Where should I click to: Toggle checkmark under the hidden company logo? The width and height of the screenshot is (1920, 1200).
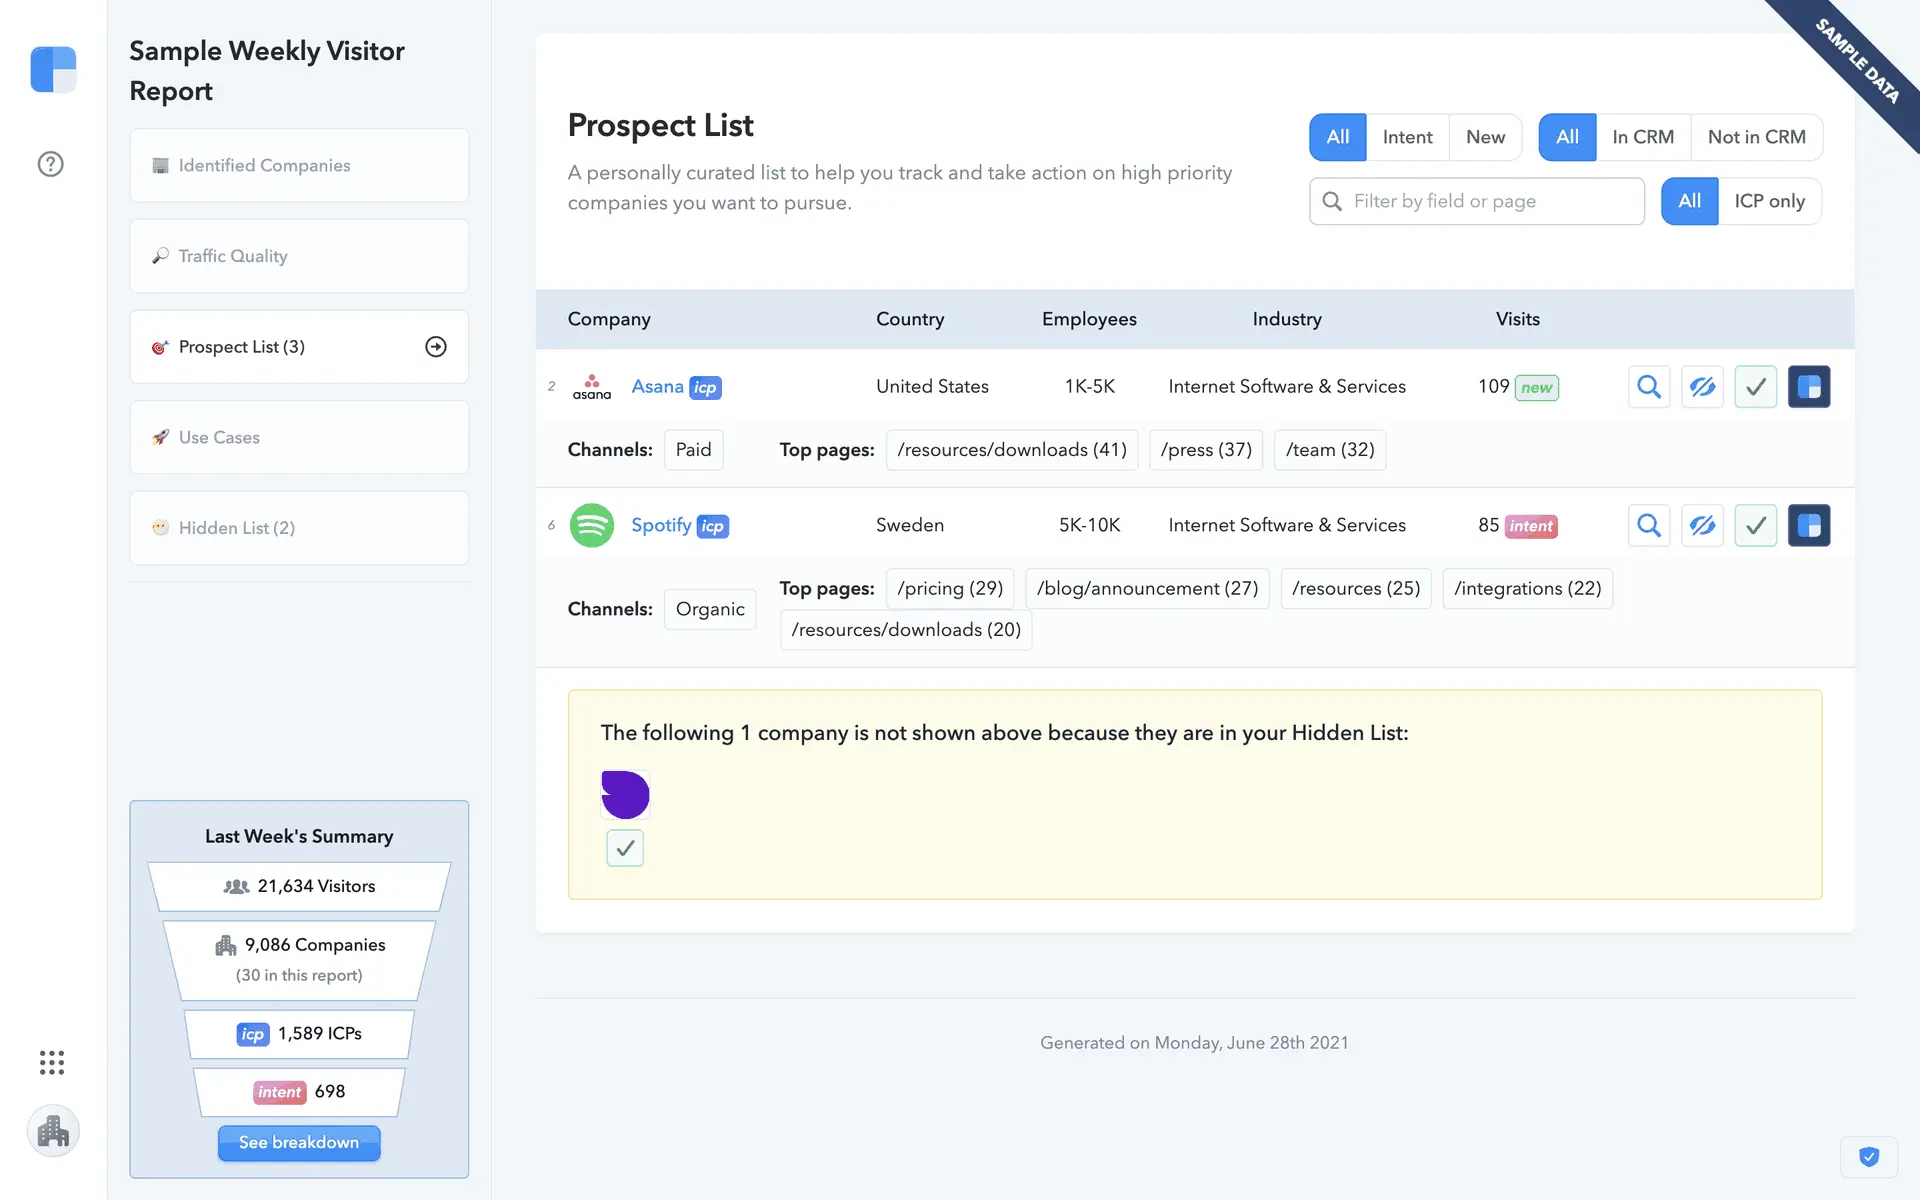(625, 848)
